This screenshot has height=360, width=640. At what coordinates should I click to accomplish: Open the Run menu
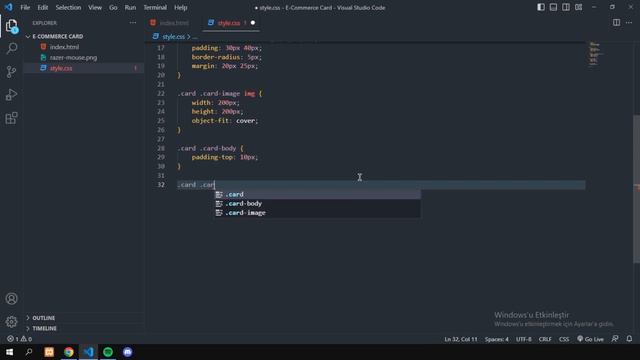point(130,7)
